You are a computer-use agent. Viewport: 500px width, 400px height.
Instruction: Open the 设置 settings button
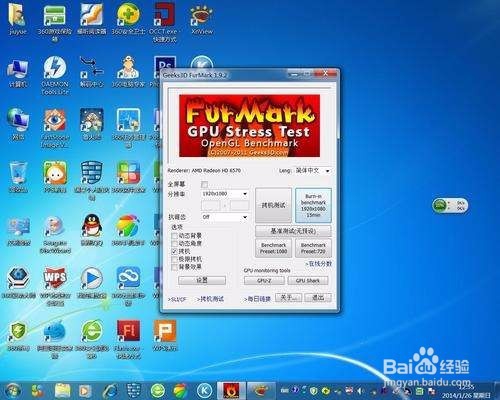[202, 280]
